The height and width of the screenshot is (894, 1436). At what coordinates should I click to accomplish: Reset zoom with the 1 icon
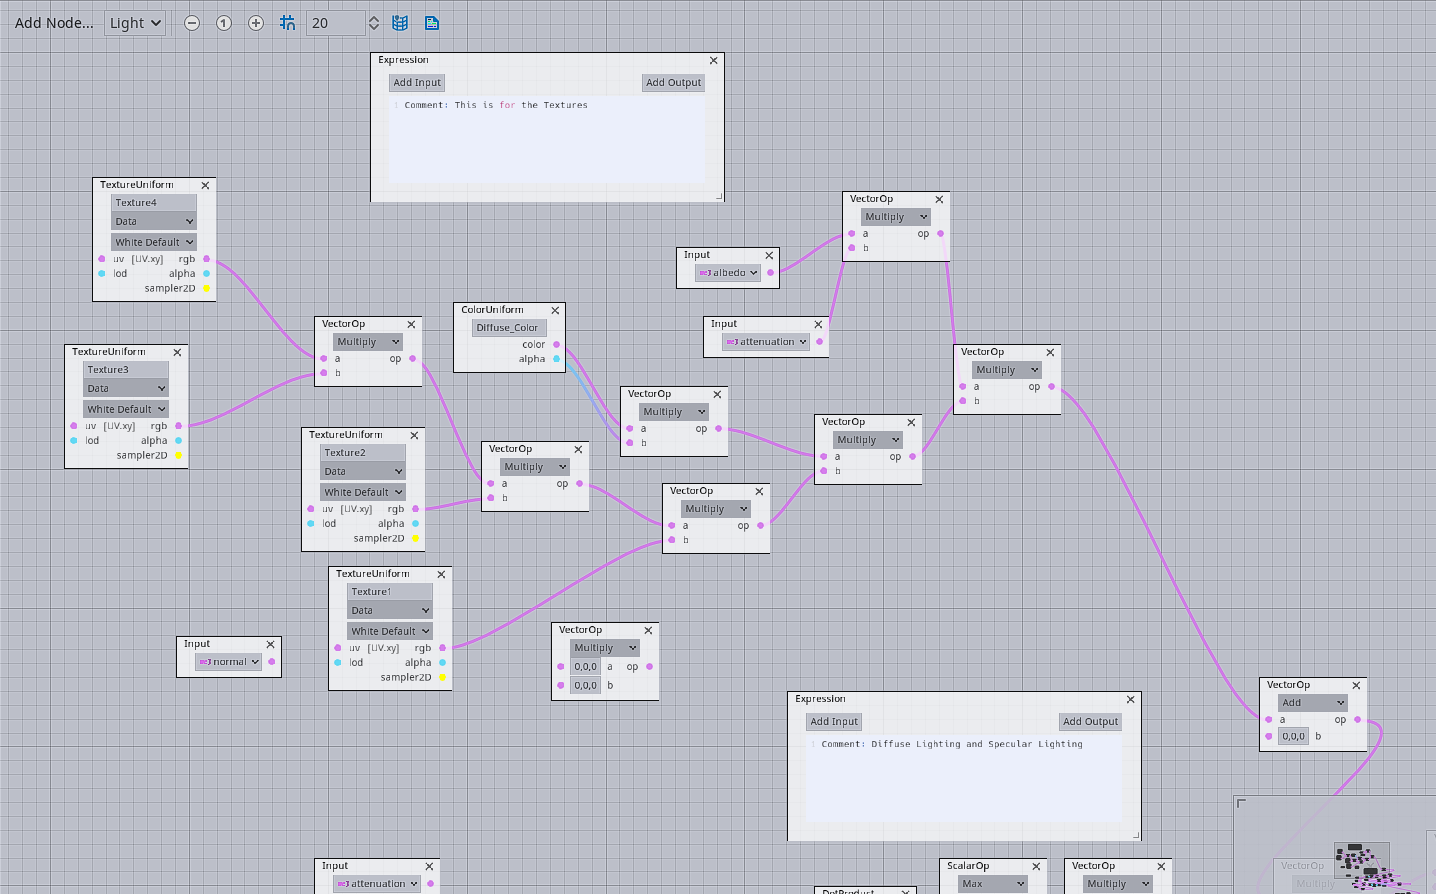tap(224, 23)
